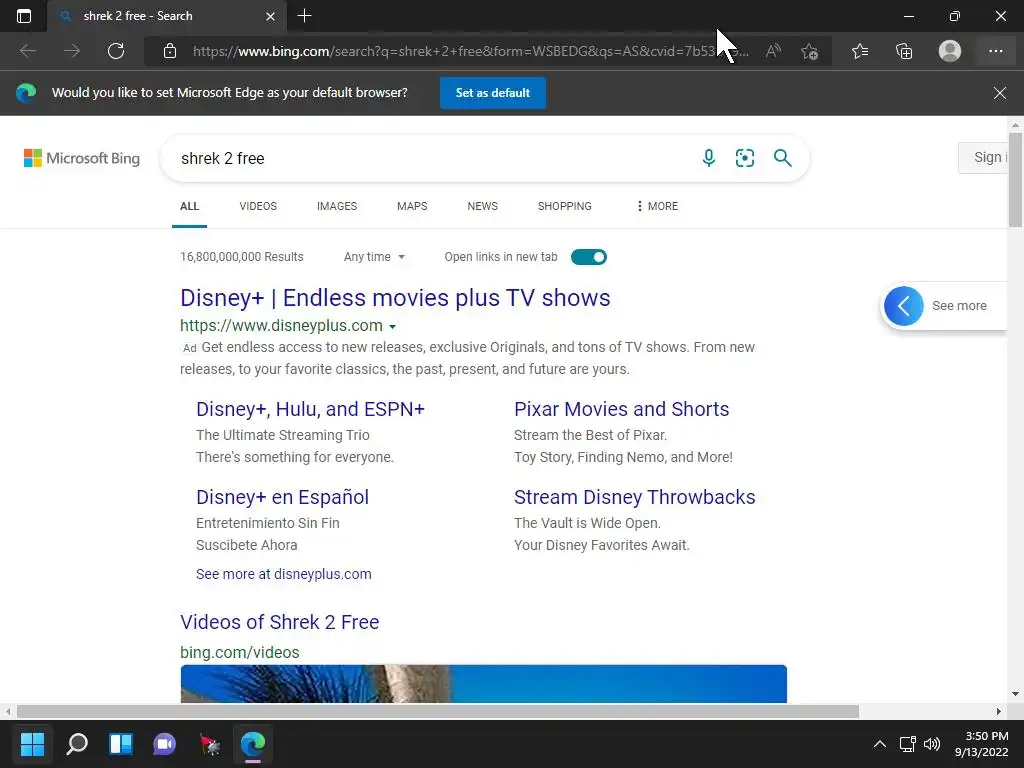Switch to the IMAGES tab
Viewport: 1024px width, 768px height.
click(x=337, y=206)
